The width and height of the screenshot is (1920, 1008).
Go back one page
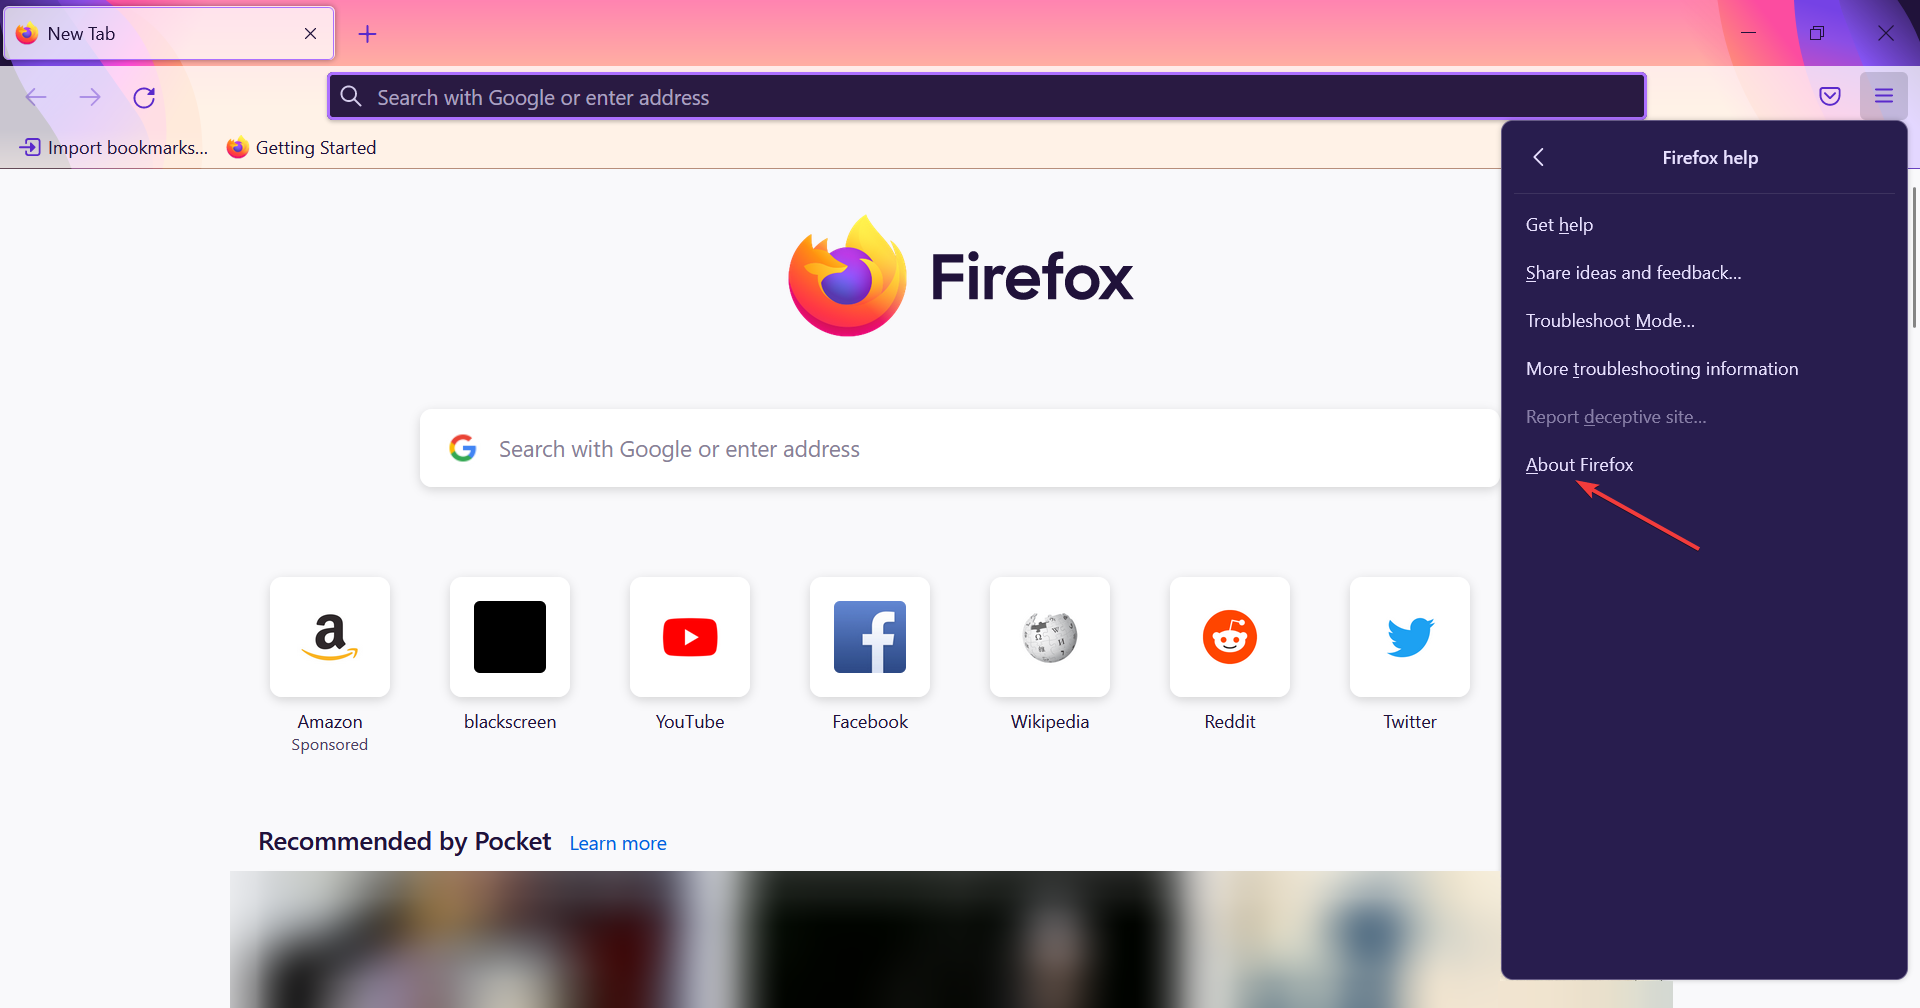click(36, 97)
